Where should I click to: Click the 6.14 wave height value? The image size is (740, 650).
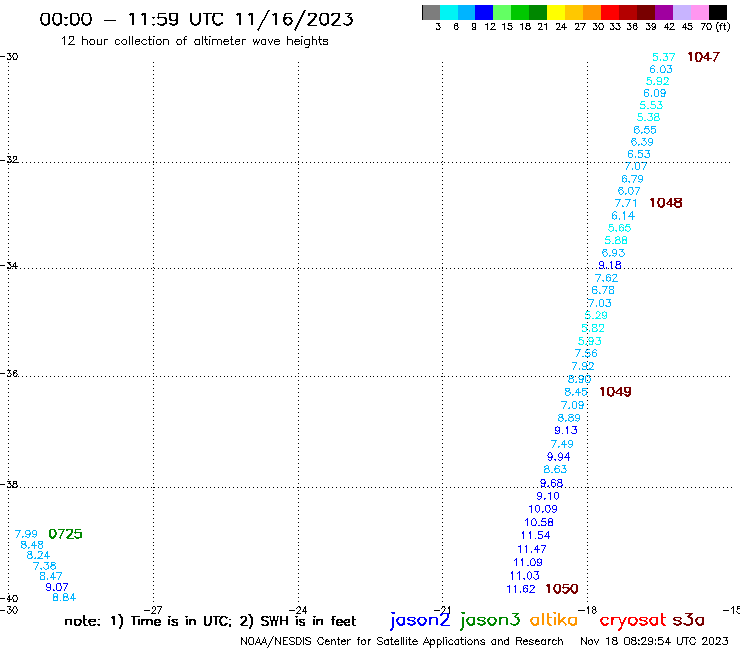[x=623, y=216]
